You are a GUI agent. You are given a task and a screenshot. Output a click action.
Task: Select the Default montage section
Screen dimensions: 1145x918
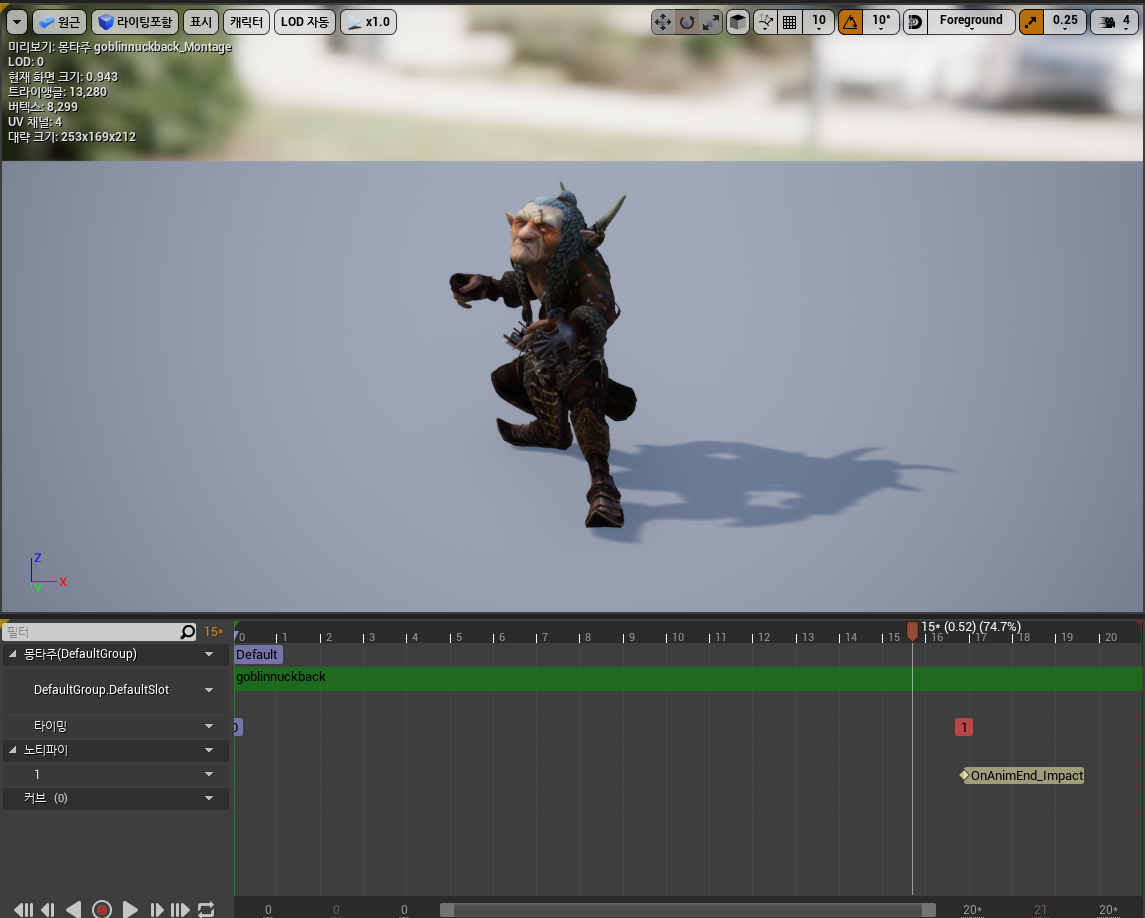257,654
